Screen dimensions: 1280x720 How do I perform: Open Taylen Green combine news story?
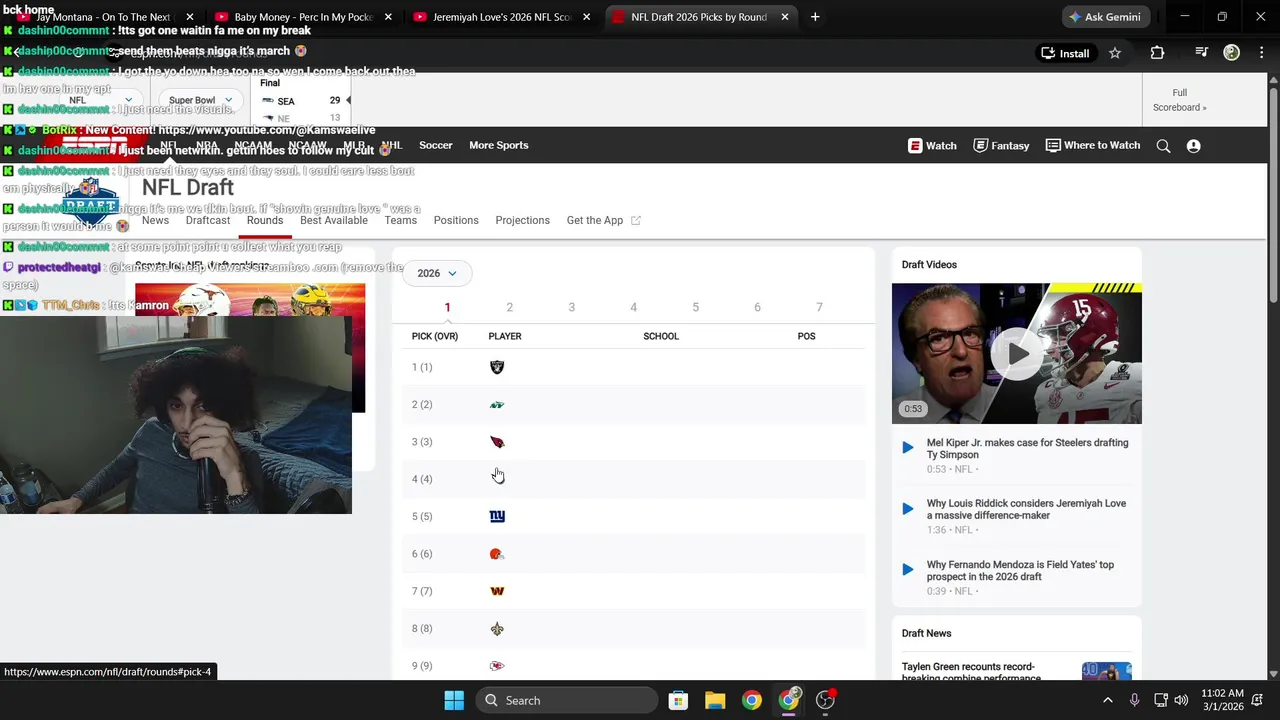968,670
